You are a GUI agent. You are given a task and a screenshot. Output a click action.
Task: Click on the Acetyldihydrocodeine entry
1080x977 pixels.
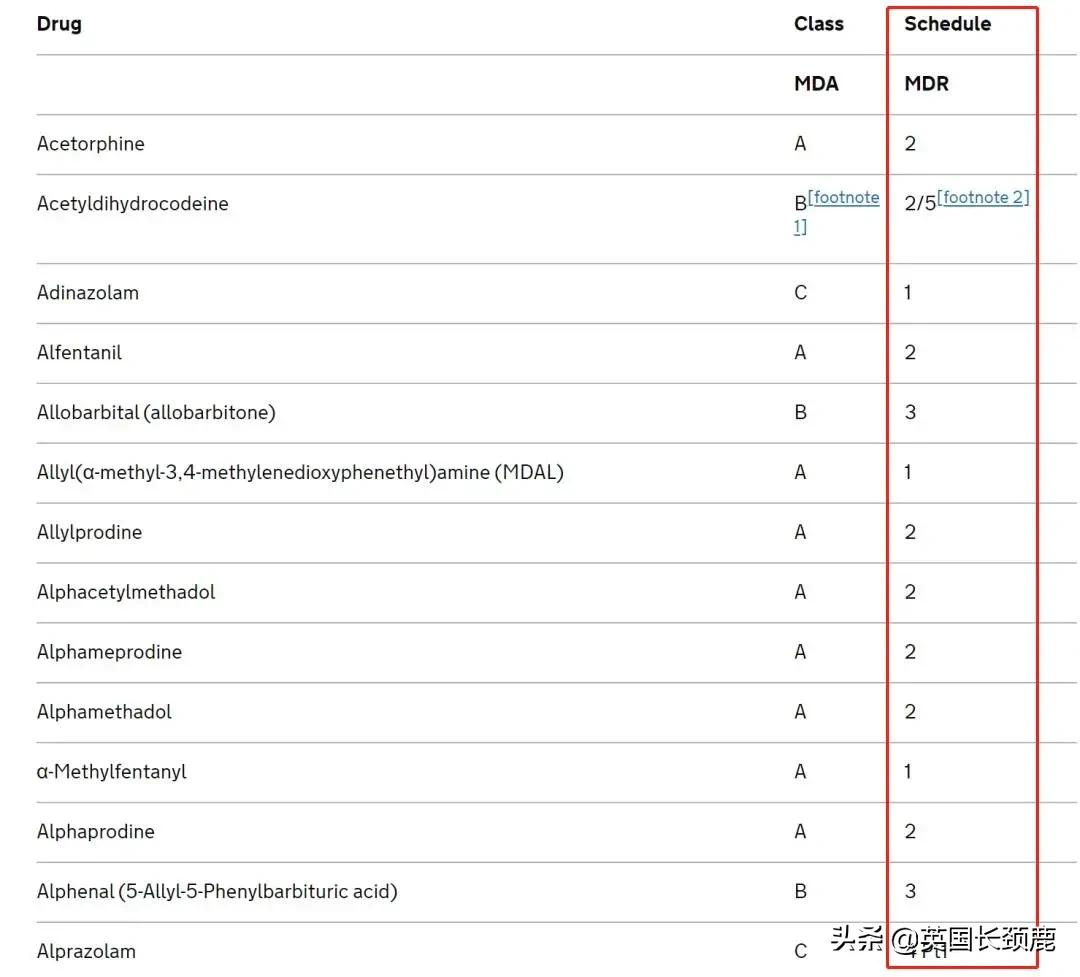133,204
